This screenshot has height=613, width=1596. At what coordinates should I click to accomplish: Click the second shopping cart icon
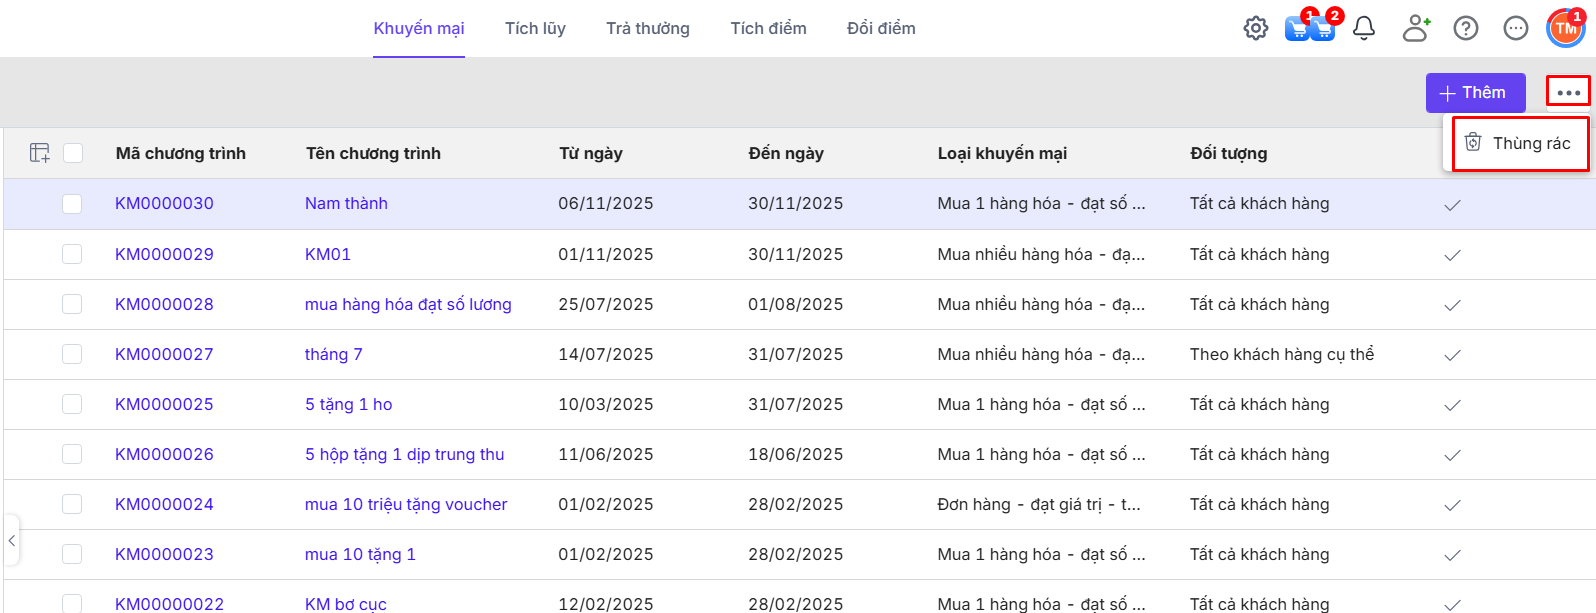(x=1323, y=28)
